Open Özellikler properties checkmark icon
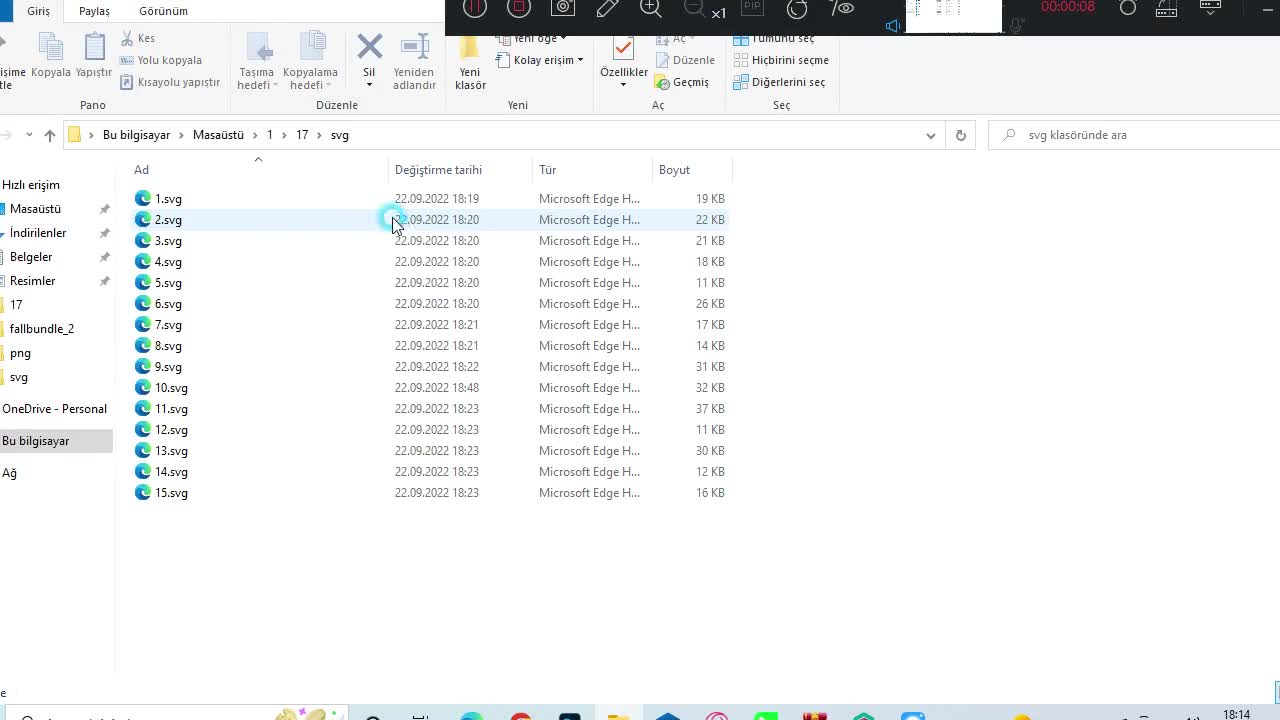Image resolution: width=1280 pixels, height=720 pixels. [623, 50]
